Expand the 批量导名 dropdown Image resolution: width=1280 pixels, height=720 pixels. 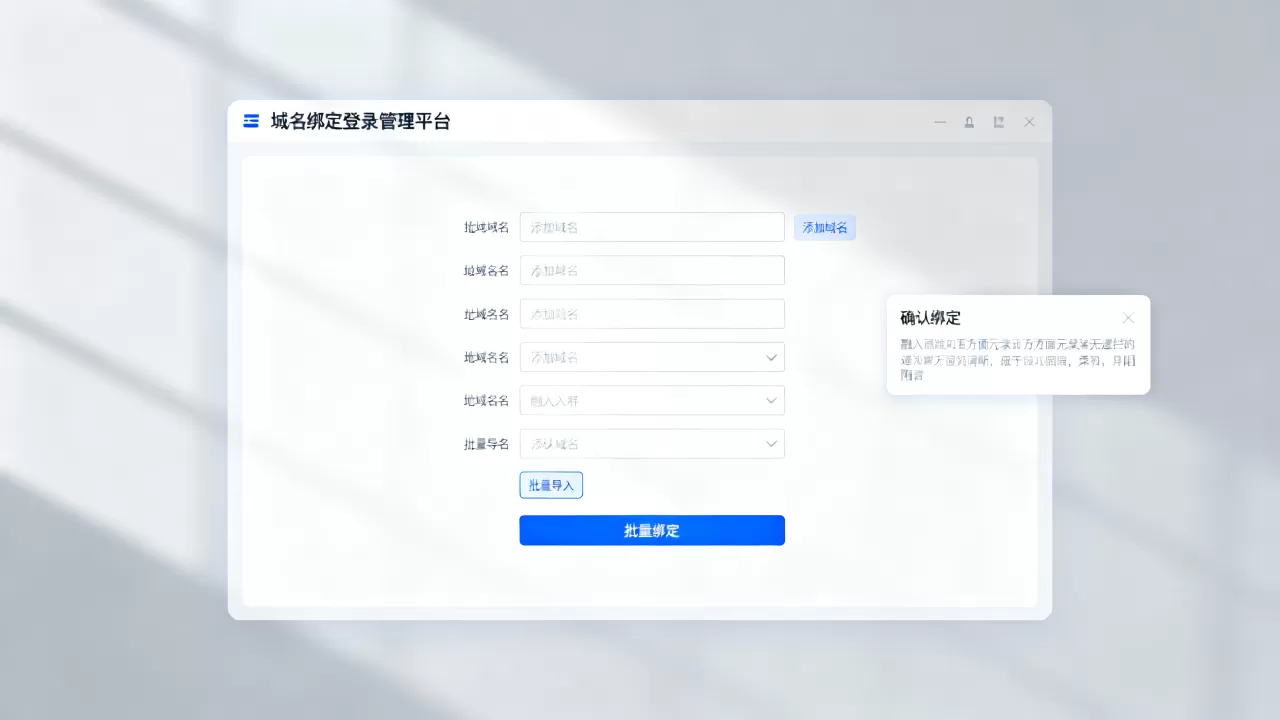[x=652, y=444]
